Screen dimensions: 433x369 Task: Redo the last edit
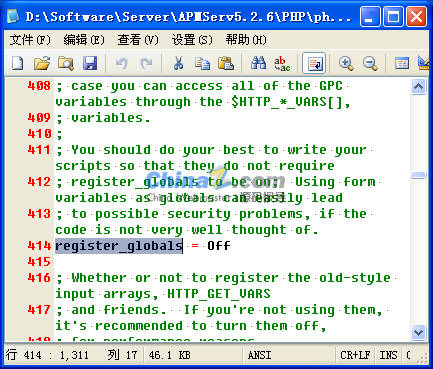coord(146,63)
